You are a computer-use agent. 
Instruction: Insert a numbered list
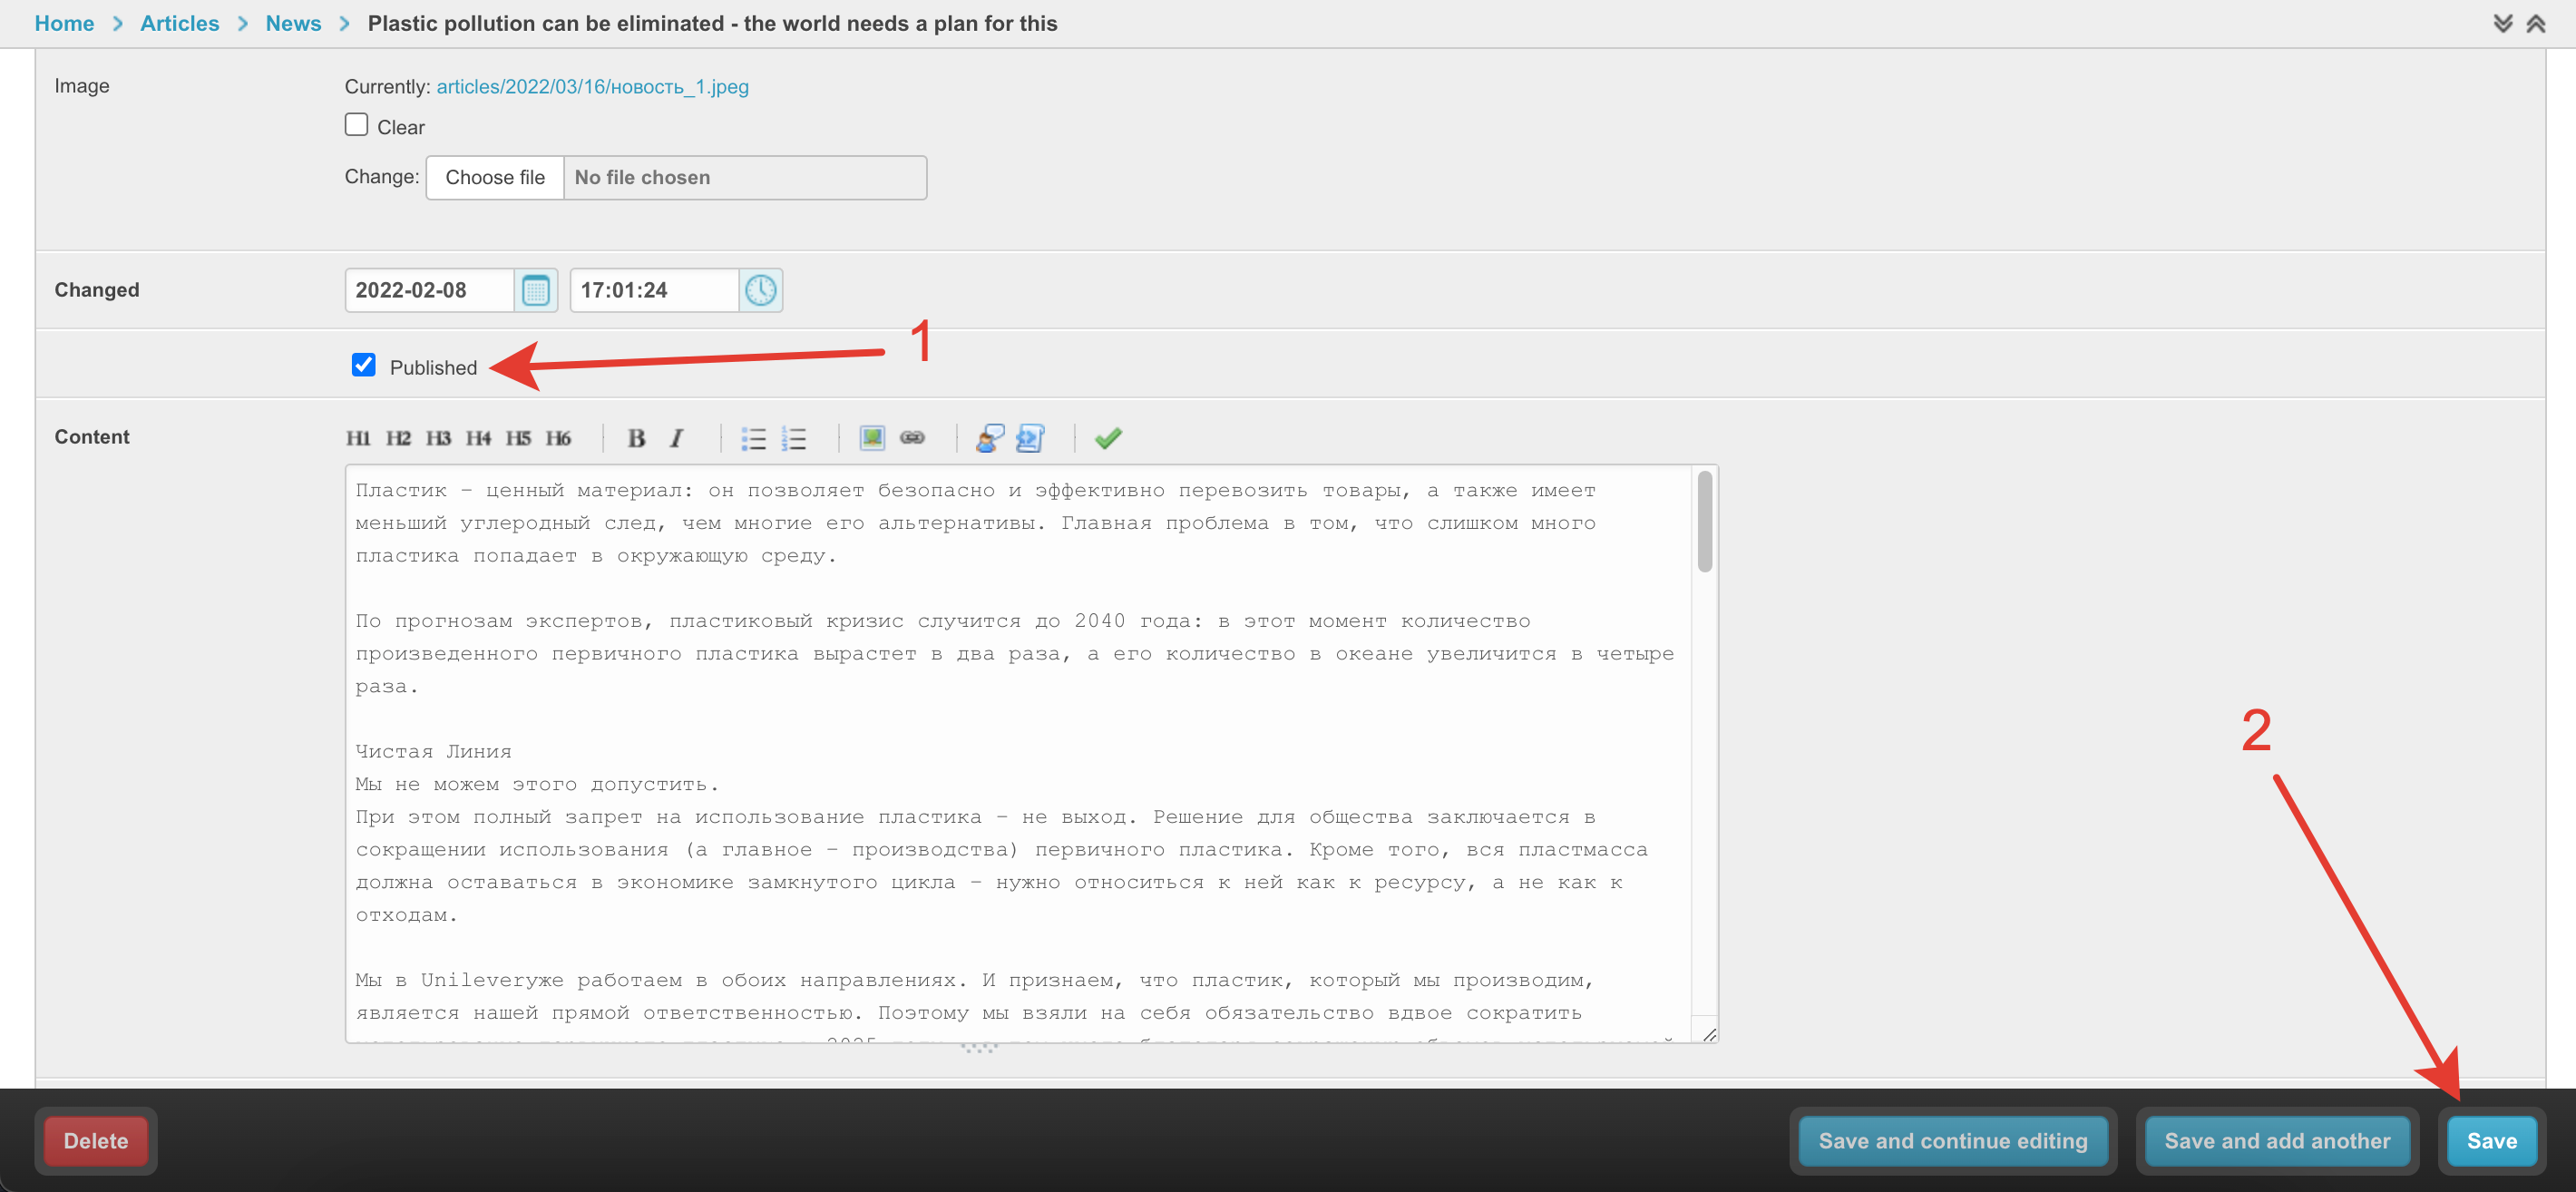pos(794,438)
